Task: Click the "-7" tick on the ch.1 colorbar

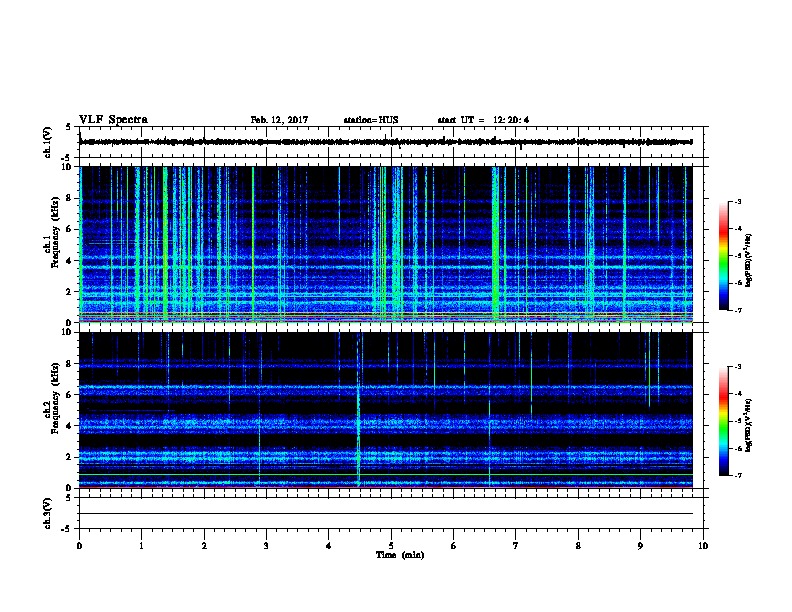Action: pyautogui.click(x=737, y=310)
